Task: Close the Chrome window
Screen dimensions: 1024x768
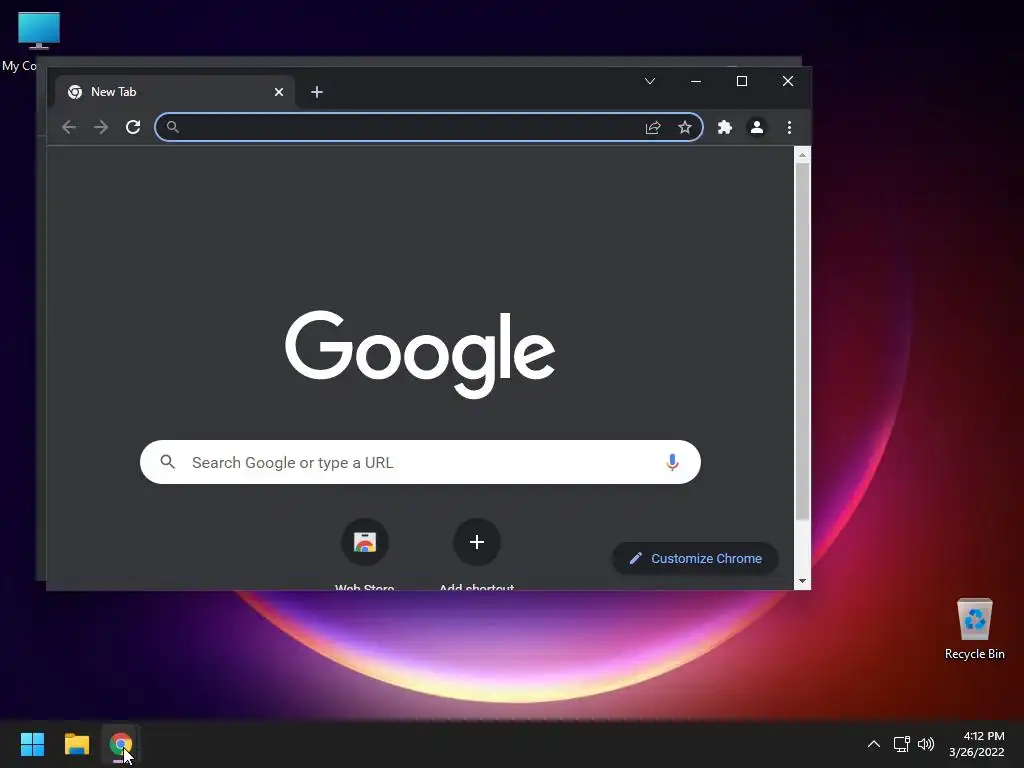Action: point(788,81)
